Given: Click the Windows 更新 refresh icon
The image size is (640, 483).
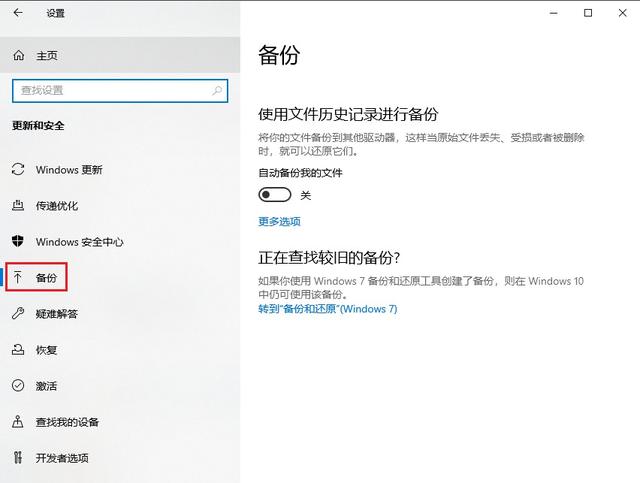Looking at the screenshot, I should click(x=18, y=169).
